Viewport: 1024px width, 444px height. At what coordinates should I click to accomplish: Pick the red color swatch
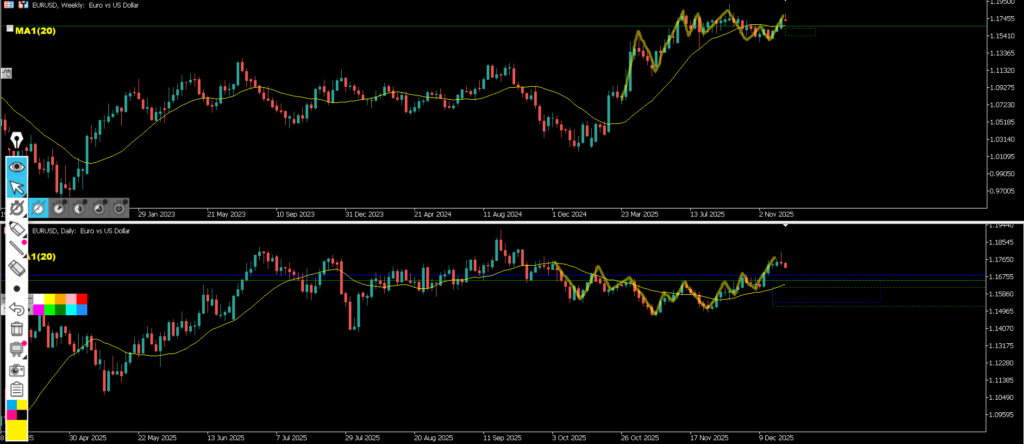82,299
